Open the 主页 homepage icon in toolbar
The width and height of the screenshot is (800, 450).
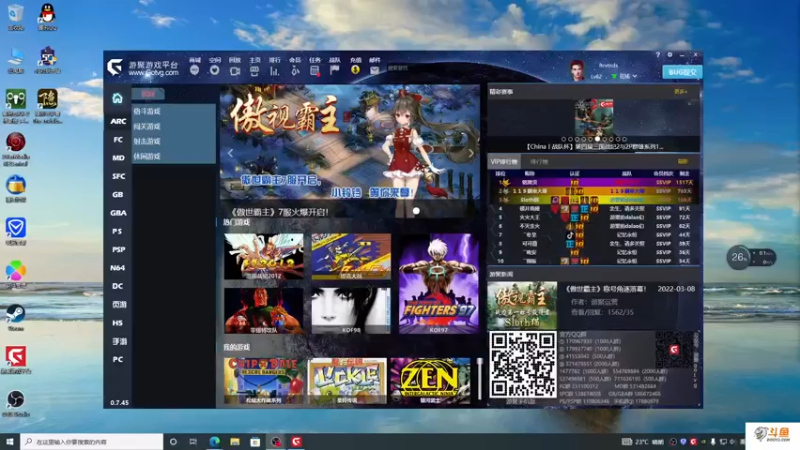click(x=254, y=71)
